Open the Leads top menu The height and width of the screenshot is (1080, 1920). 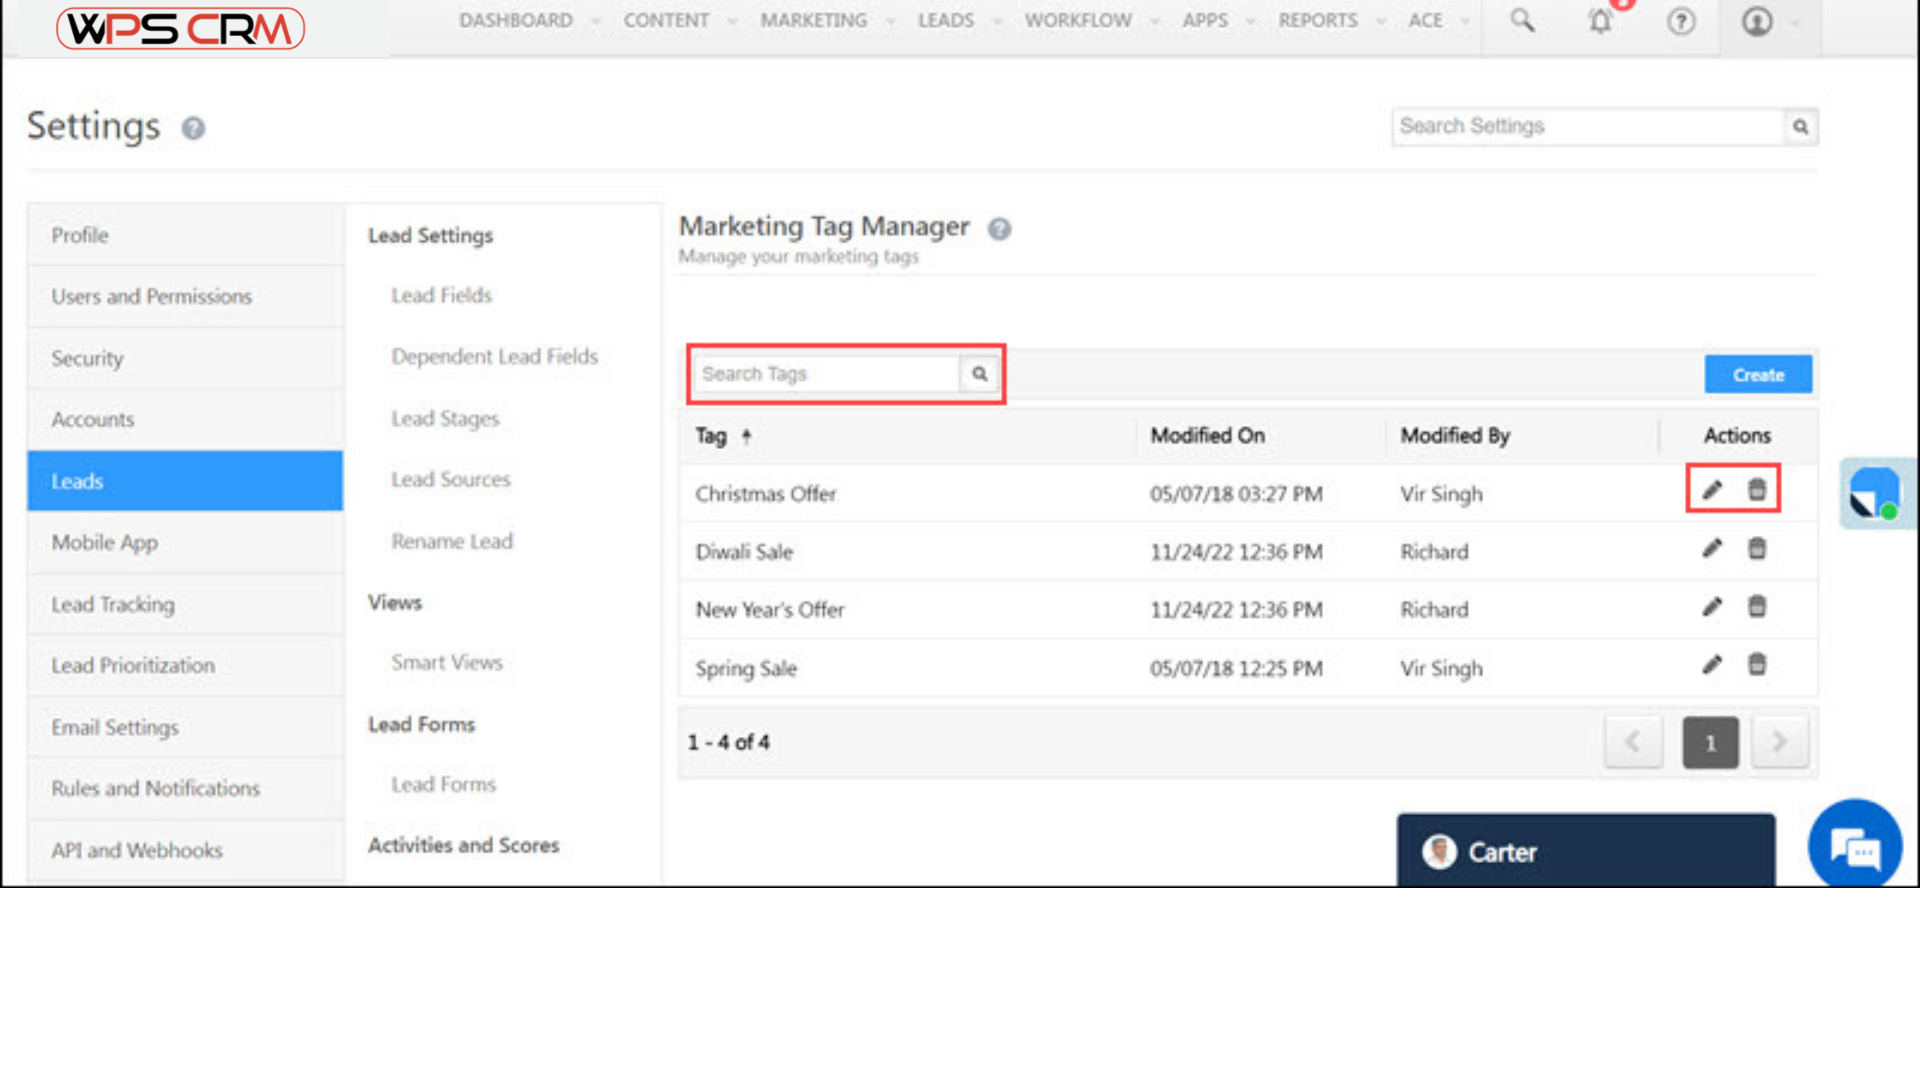tap(946, 21)
